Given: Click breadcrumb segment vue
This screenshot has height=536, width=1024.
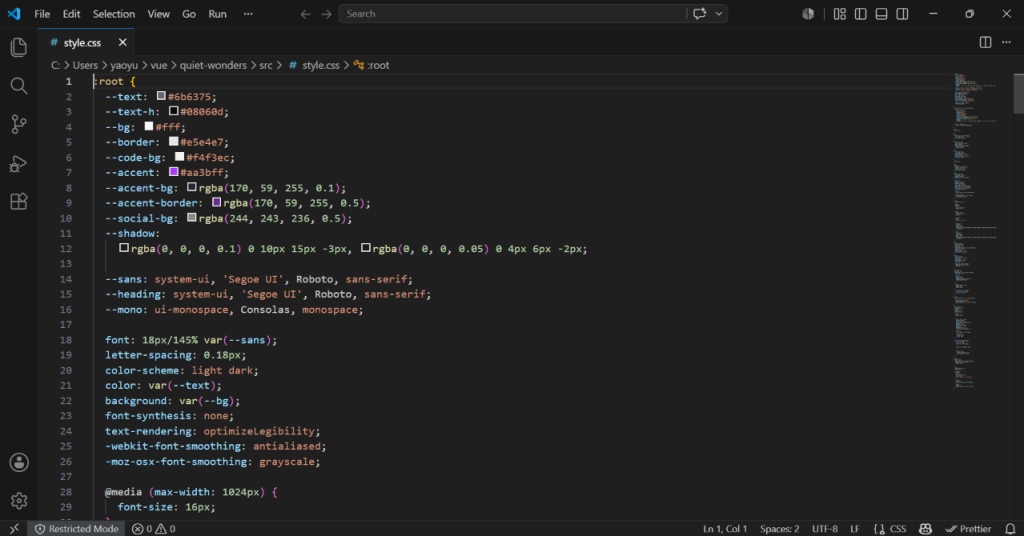Looking at the screenshot, I should 159,65.
